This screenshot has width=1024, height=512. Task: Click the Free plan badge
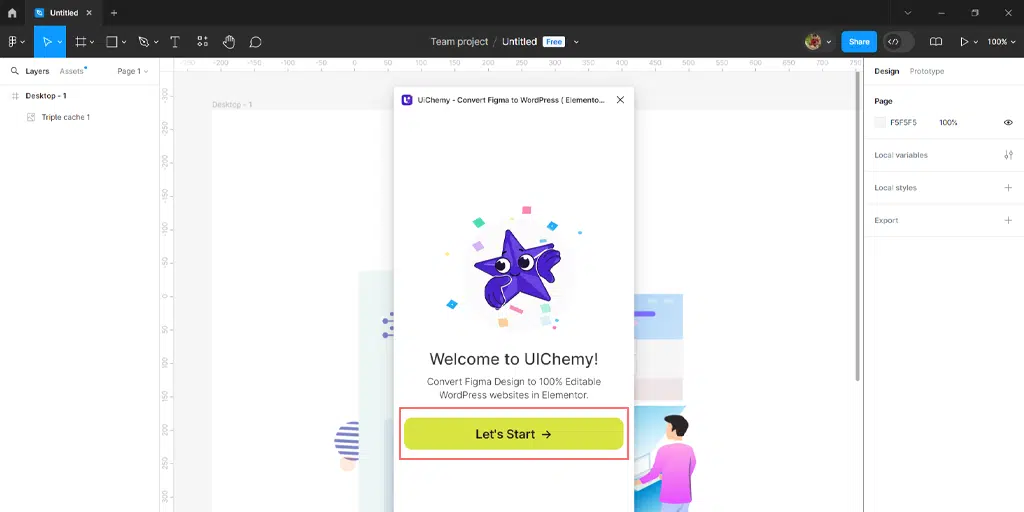point(554,42)
